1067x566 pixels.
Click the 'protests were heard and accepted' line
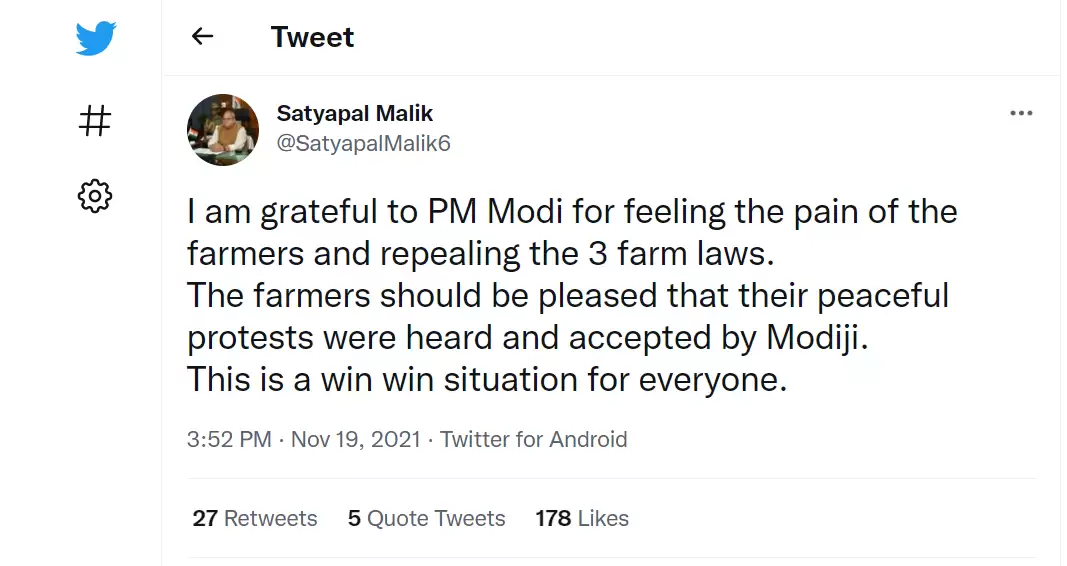coord(528,338)
